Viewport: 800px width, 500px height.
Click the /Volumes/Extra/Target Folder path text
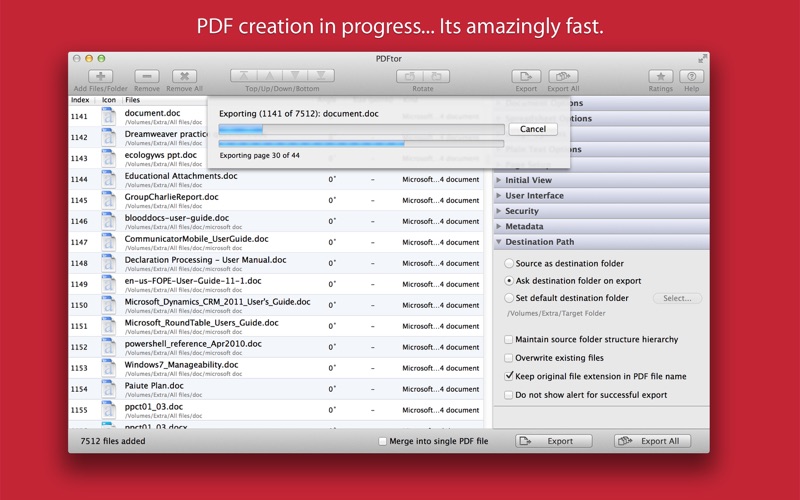coord(556,313)
